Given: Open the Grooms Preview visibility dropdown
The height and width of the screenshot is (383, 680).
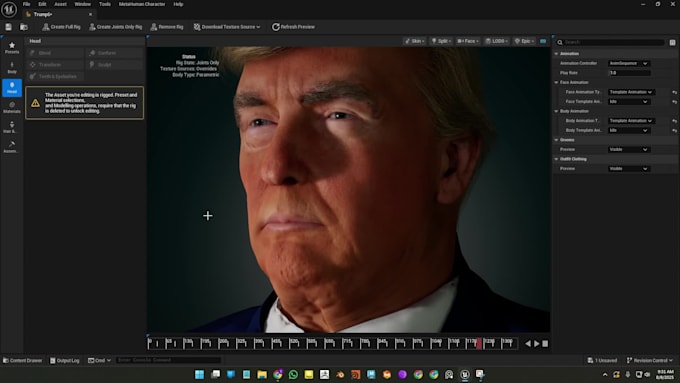Looking at the screenshot, I should tap(628, 149).
